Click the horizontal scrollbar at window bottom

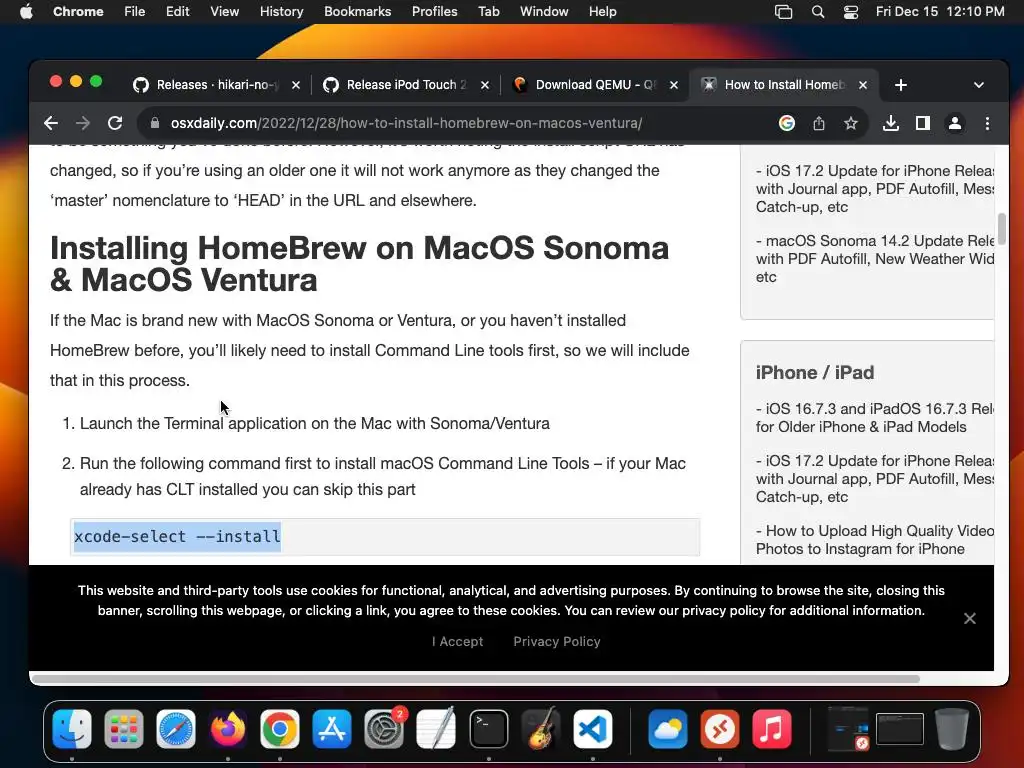tap(475, 679)
